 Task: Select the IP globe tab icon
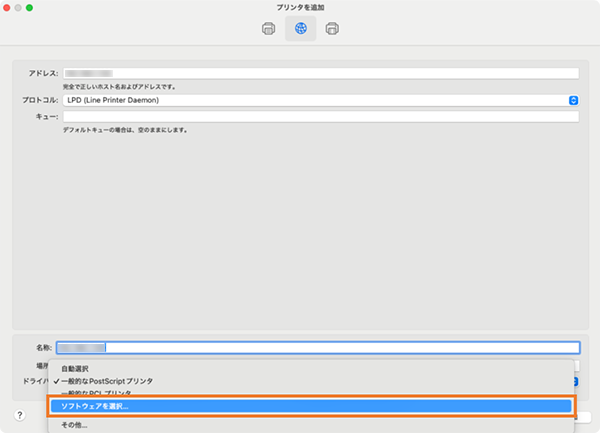click(x=301, y=29)
